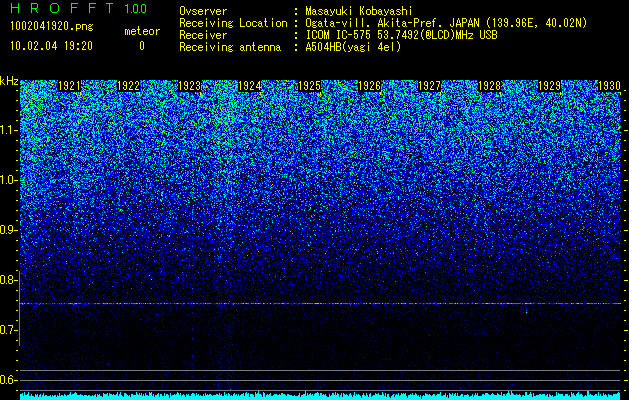Click the meteor label
This screenshot has width=629, height=400.
click(142, 31)
